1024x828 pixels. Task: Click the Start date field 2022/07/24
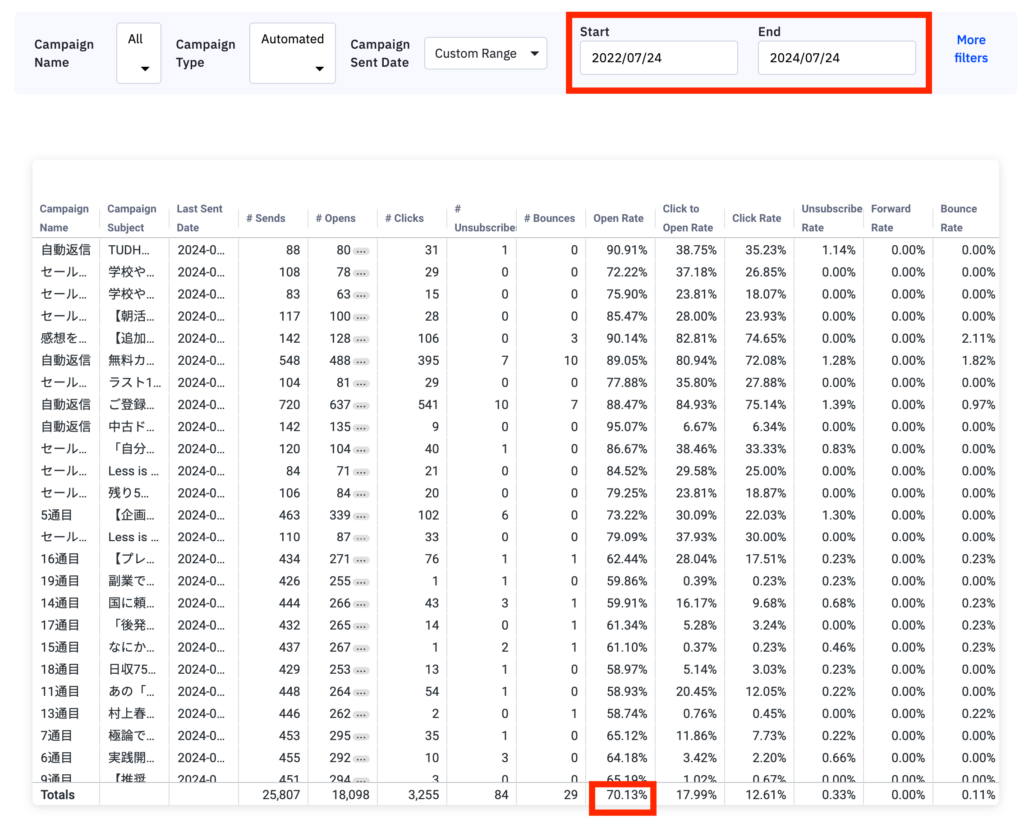[658, 58]
